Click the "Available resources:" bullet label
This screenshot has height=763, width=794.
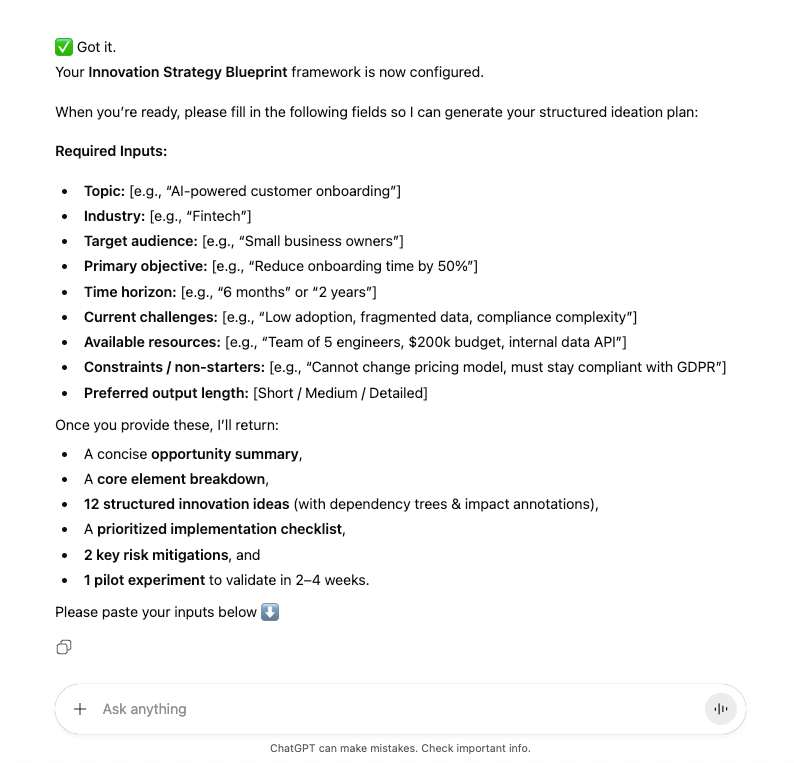pos(153,342)
